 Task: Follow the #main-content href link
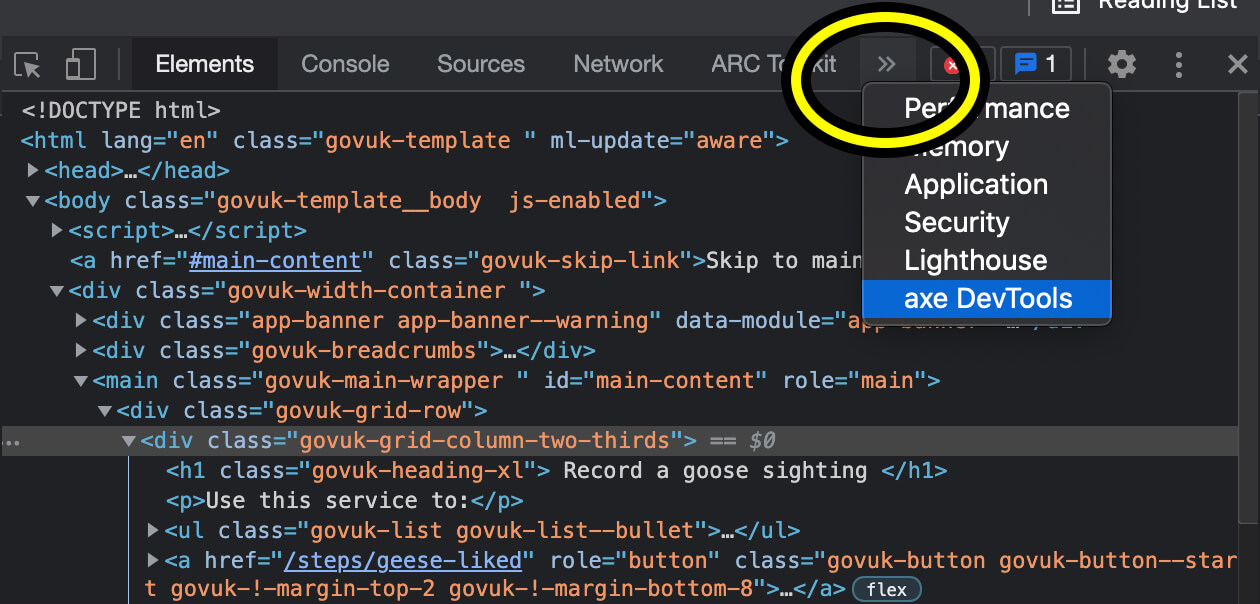[x=276, y=260]
